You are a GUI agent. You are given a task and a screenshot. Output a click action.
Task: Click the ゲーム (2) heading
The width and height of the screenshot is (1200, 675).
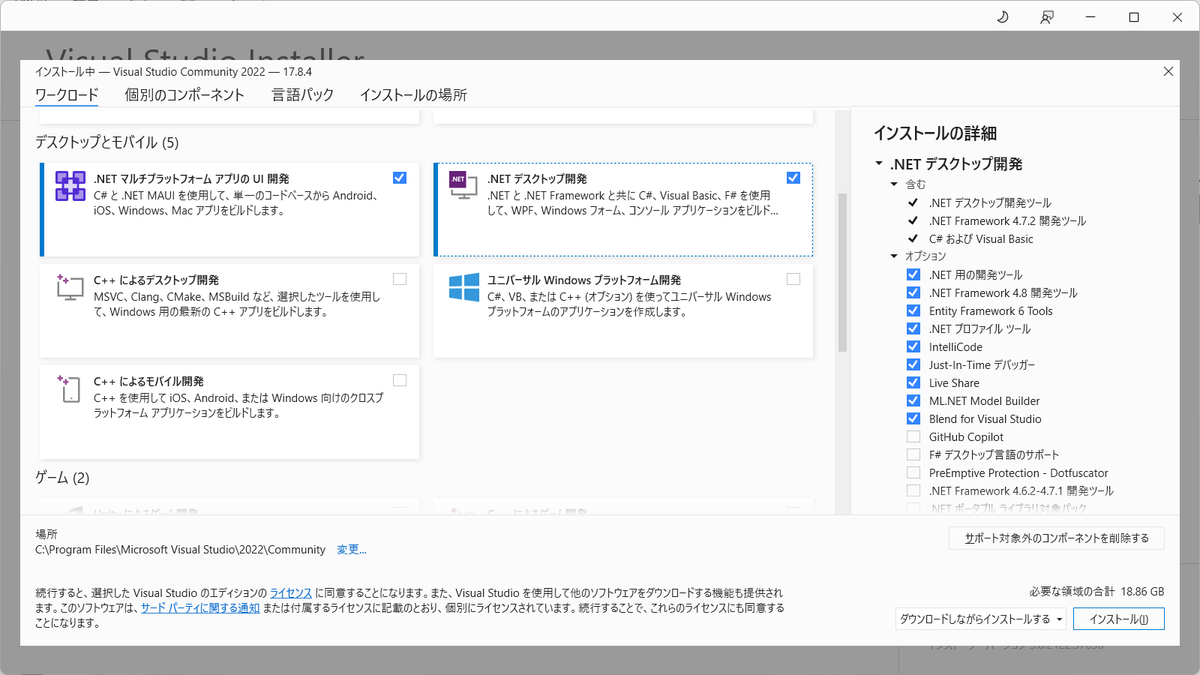point(62,478)
